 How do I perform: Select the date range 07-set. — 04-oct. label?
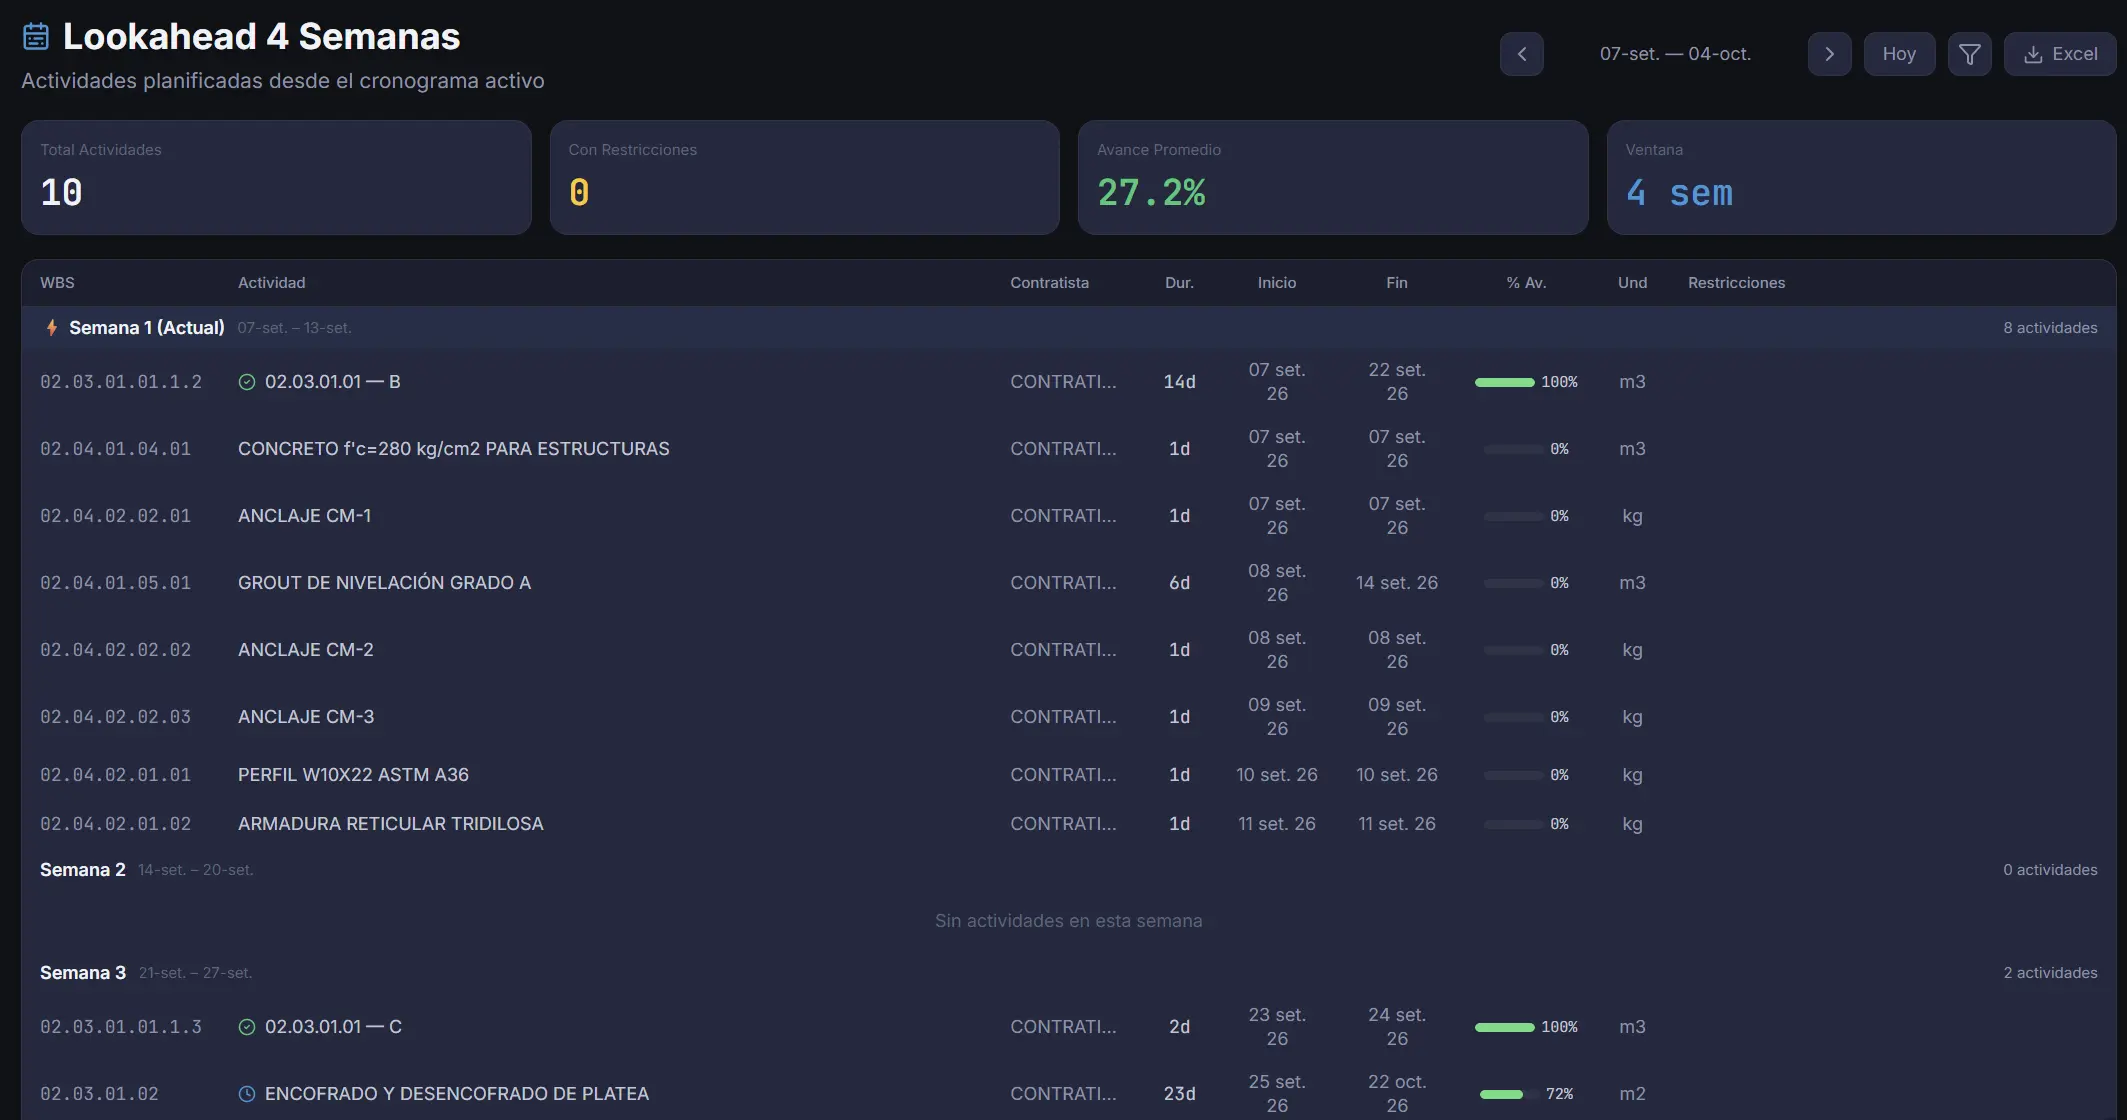click(x=1675, y=54)
